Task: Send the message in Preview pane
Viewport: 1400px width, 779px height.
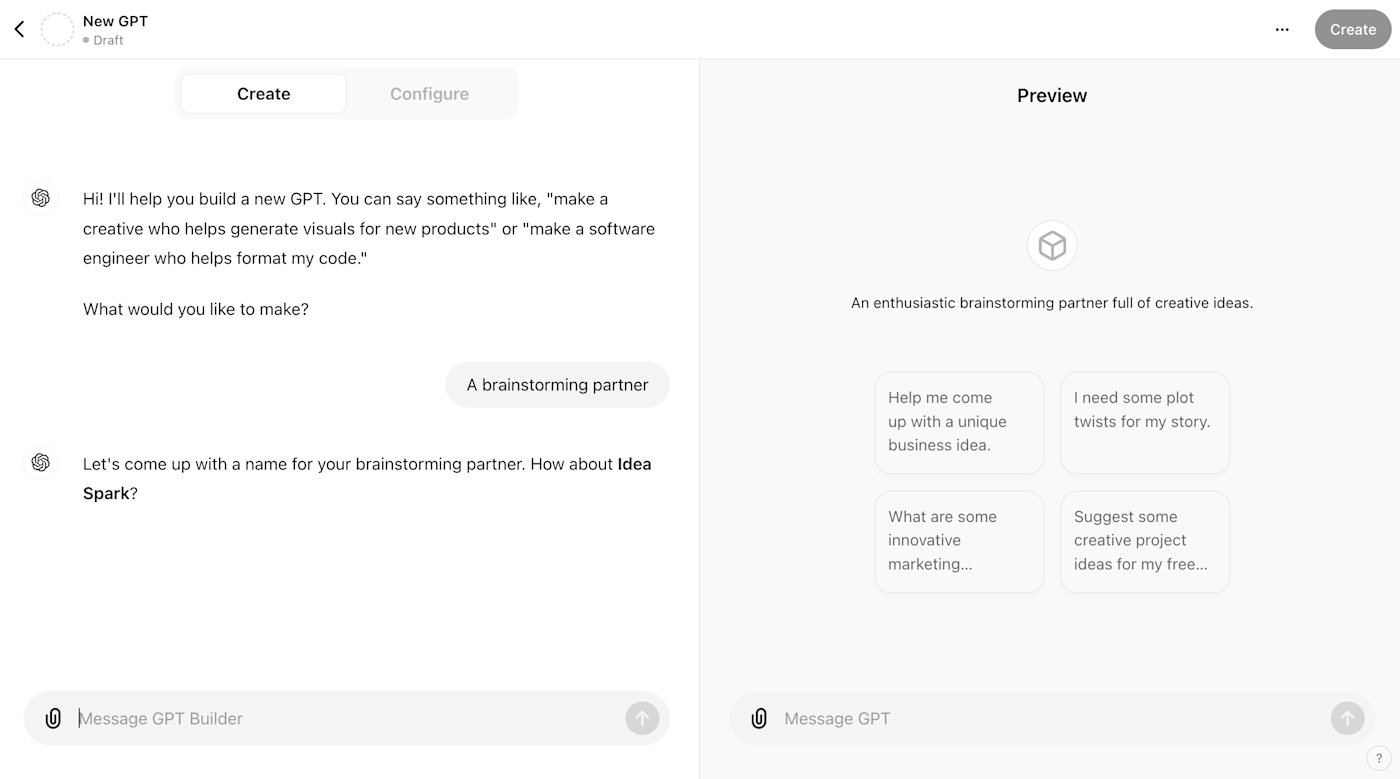Action: [1347, 718]
